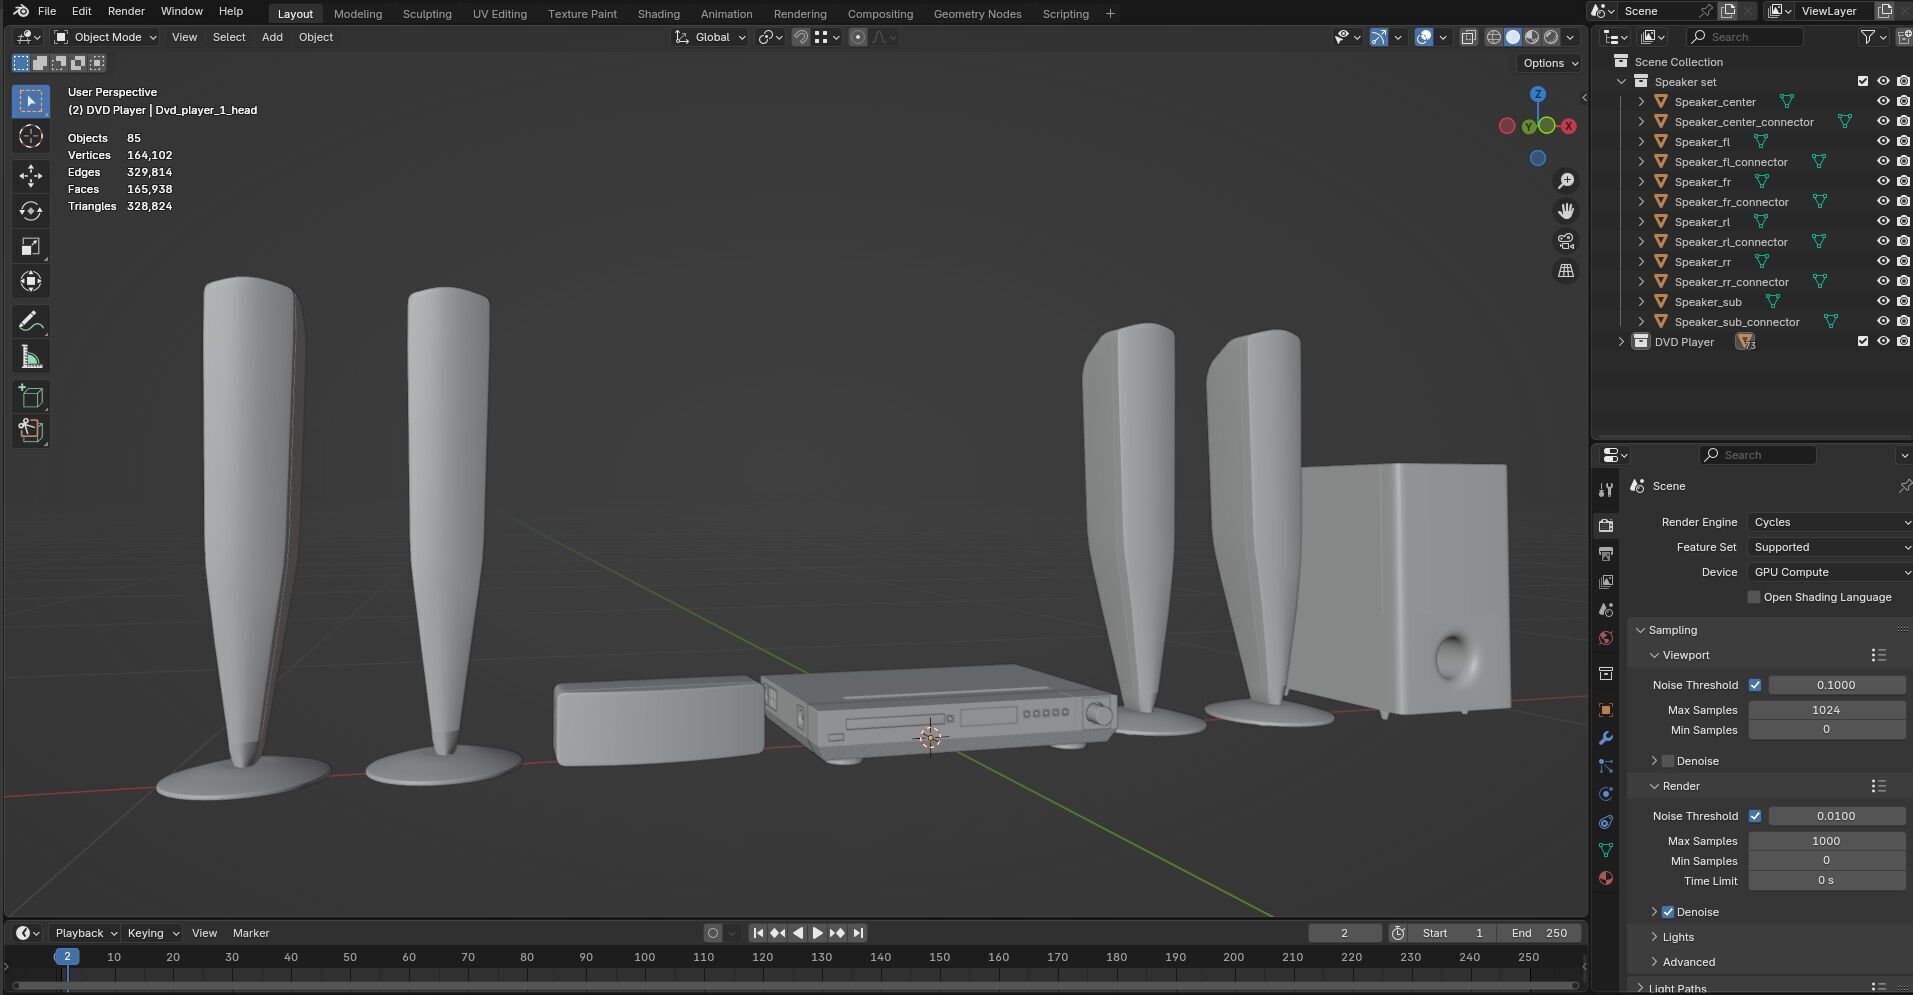
Task: Select the Annotate tool
Action: point(31,321)
